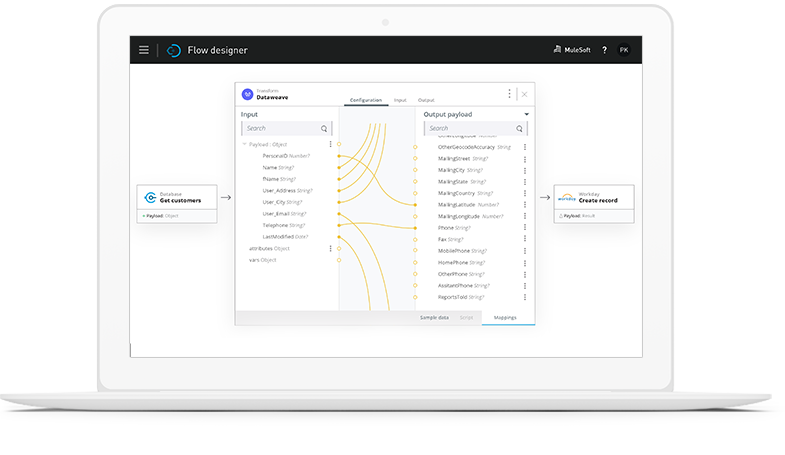This screenshot has height=455, width=785.
Task: Click the Input panel search field
Action: point(280,129)
